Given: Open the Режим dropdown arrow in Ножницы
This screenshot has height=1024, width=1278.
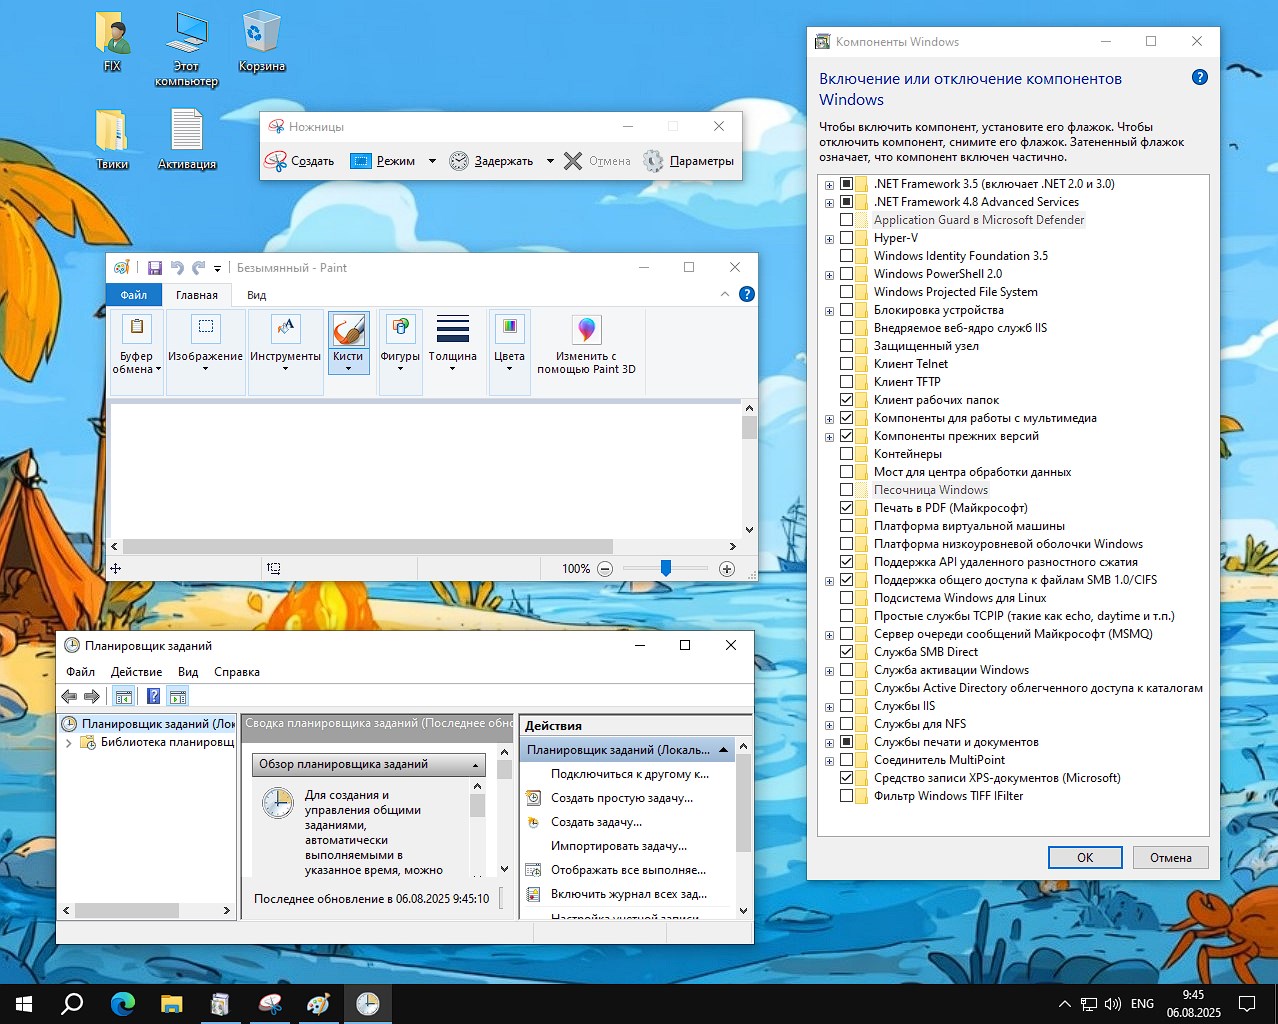Looking at the screenshot, I should click(x=432, y=161).
